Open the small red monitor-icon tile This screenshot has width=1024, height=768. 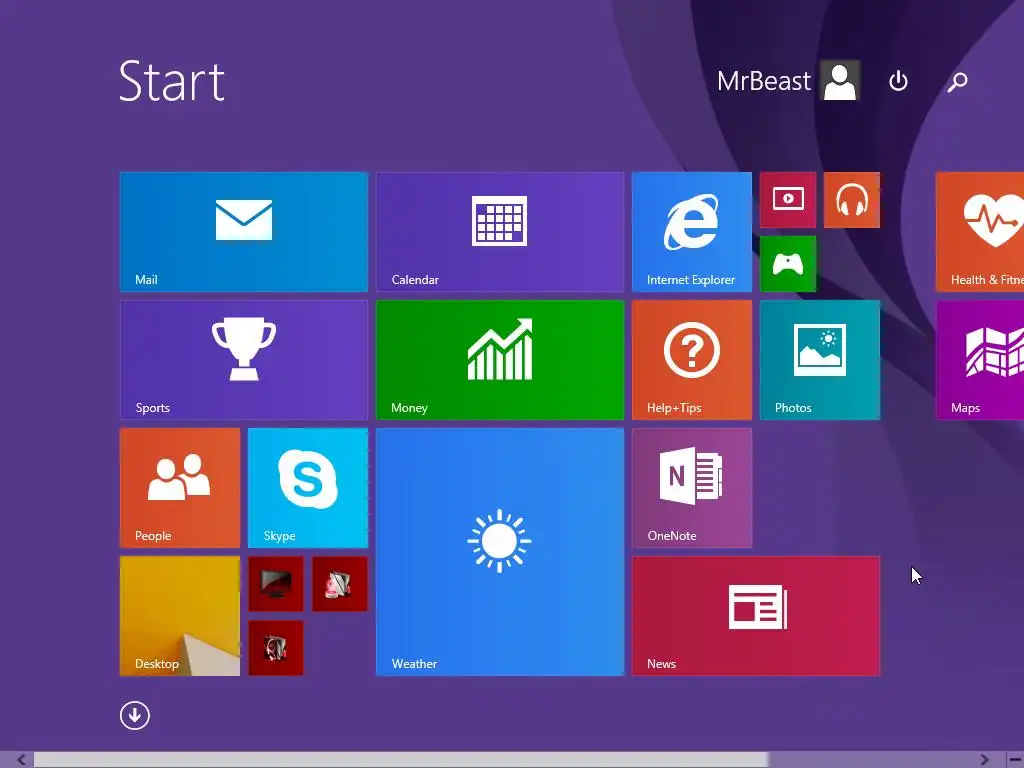(276, 584)
